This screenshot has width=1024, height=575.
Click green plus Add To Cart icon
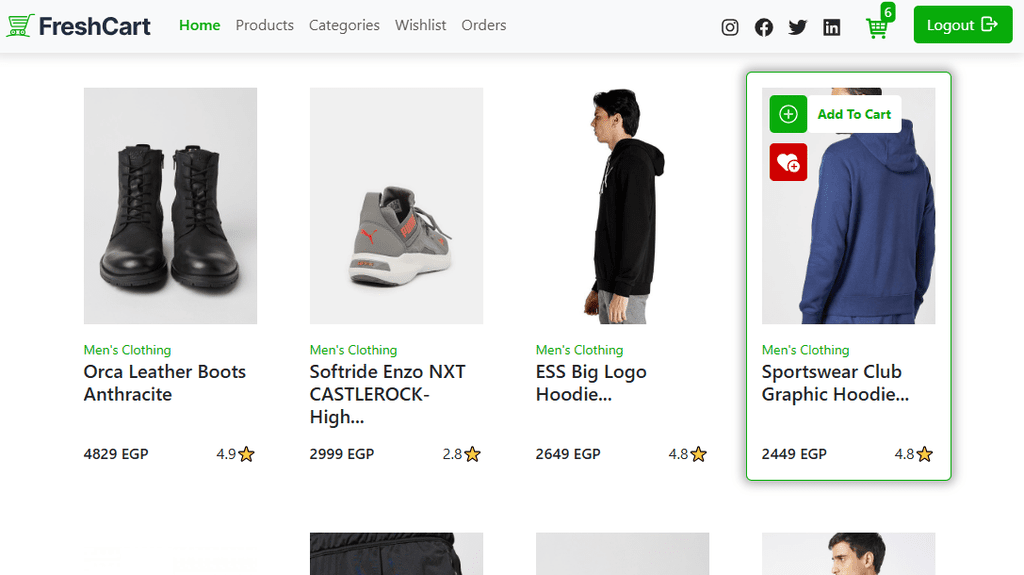(788, 114)
